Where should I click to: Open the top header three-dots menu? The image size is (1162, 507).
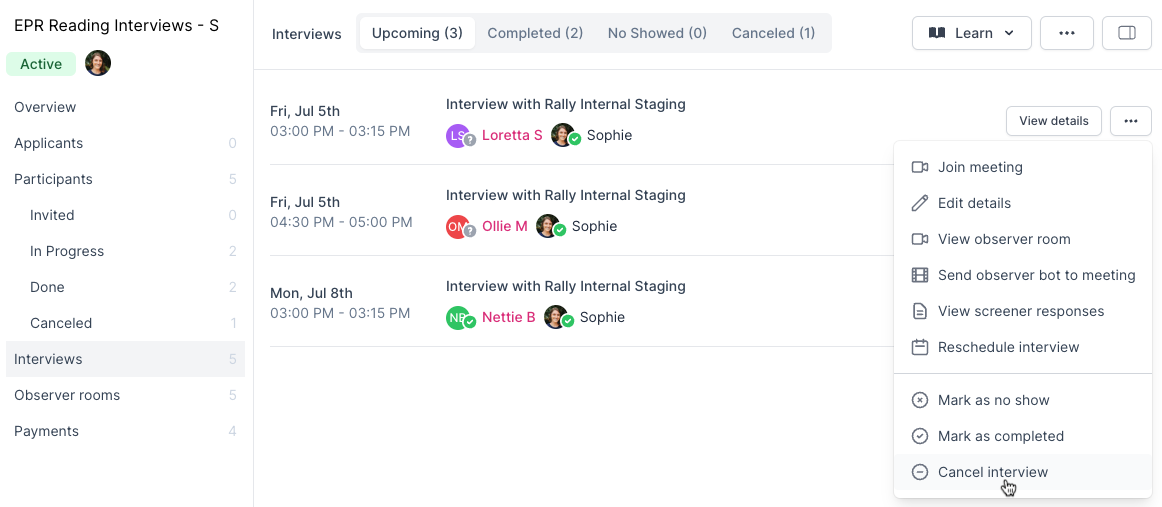tap(1067, 33)
